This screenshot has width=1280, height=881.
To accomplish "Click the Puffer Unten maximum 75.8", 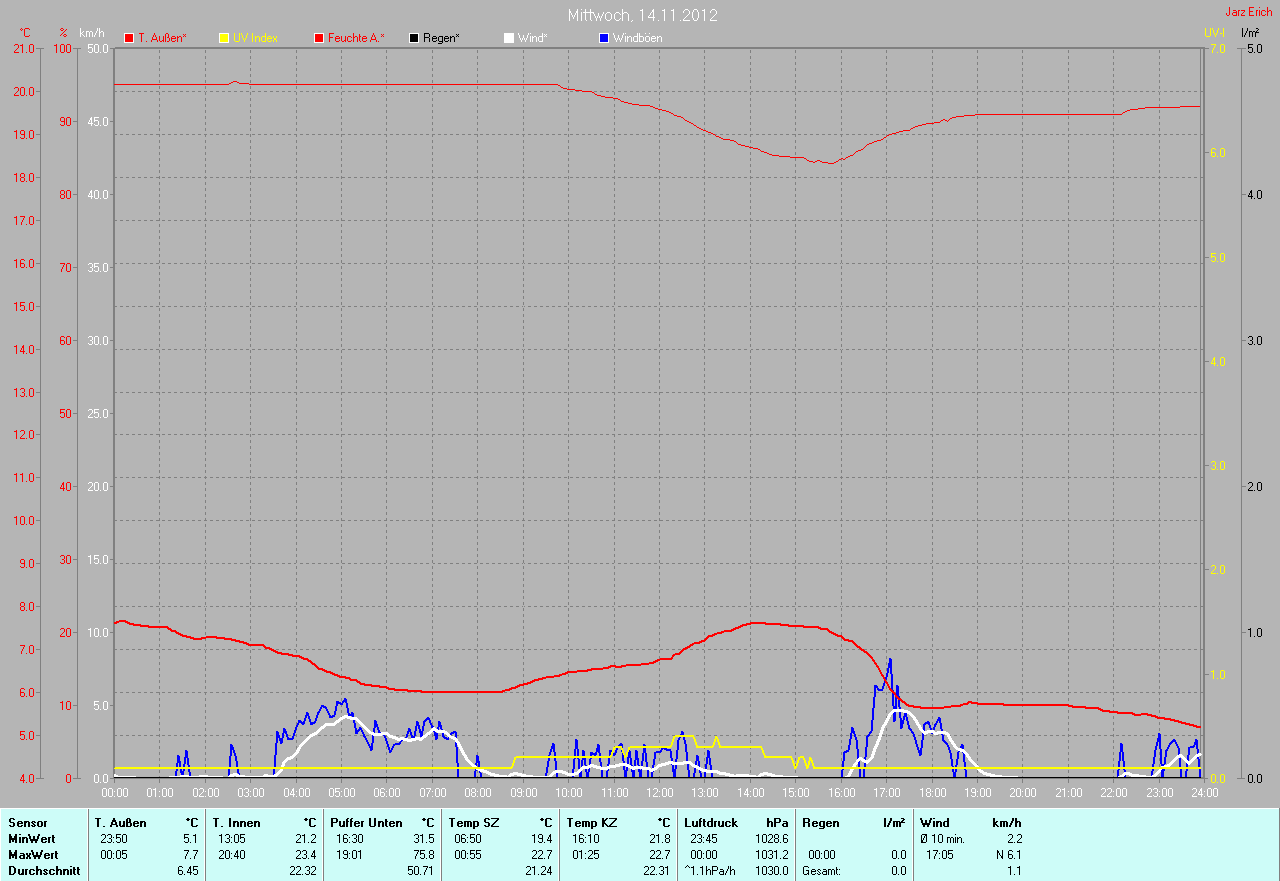I will [423, 855].
